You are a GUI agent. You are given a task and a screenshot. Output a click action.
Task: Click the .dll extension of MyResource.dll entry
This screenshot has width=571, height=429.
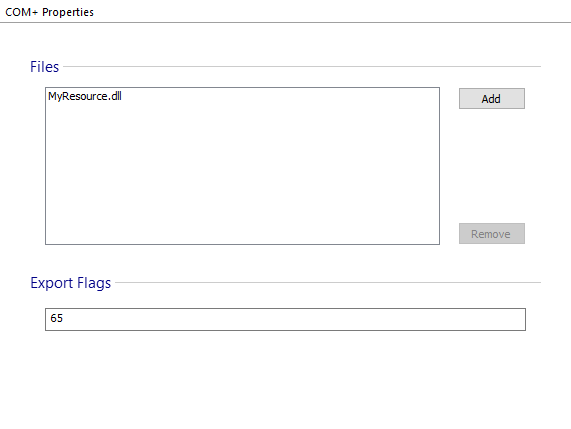click(115, 96)
